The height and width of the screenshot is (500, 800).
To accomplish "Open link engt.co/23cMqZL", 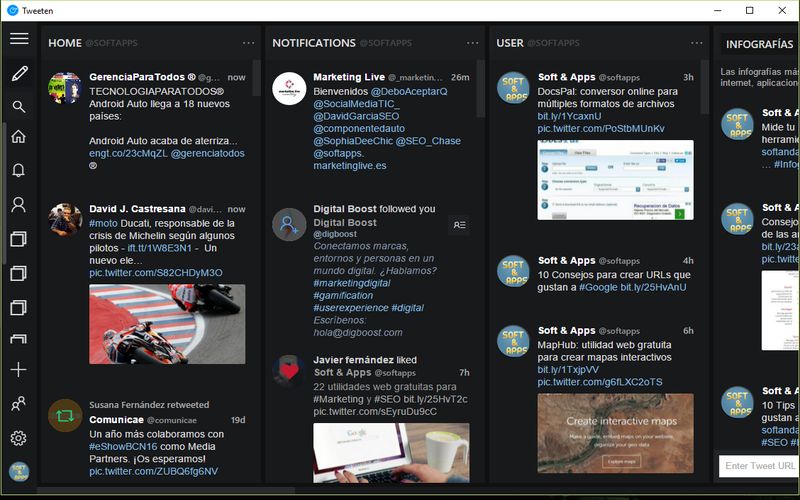I will (128, 153).
